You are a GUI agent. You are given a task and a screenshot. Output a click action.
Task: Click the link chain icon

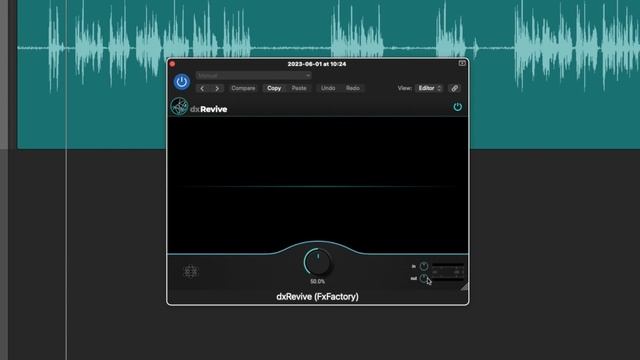point(454,88)
